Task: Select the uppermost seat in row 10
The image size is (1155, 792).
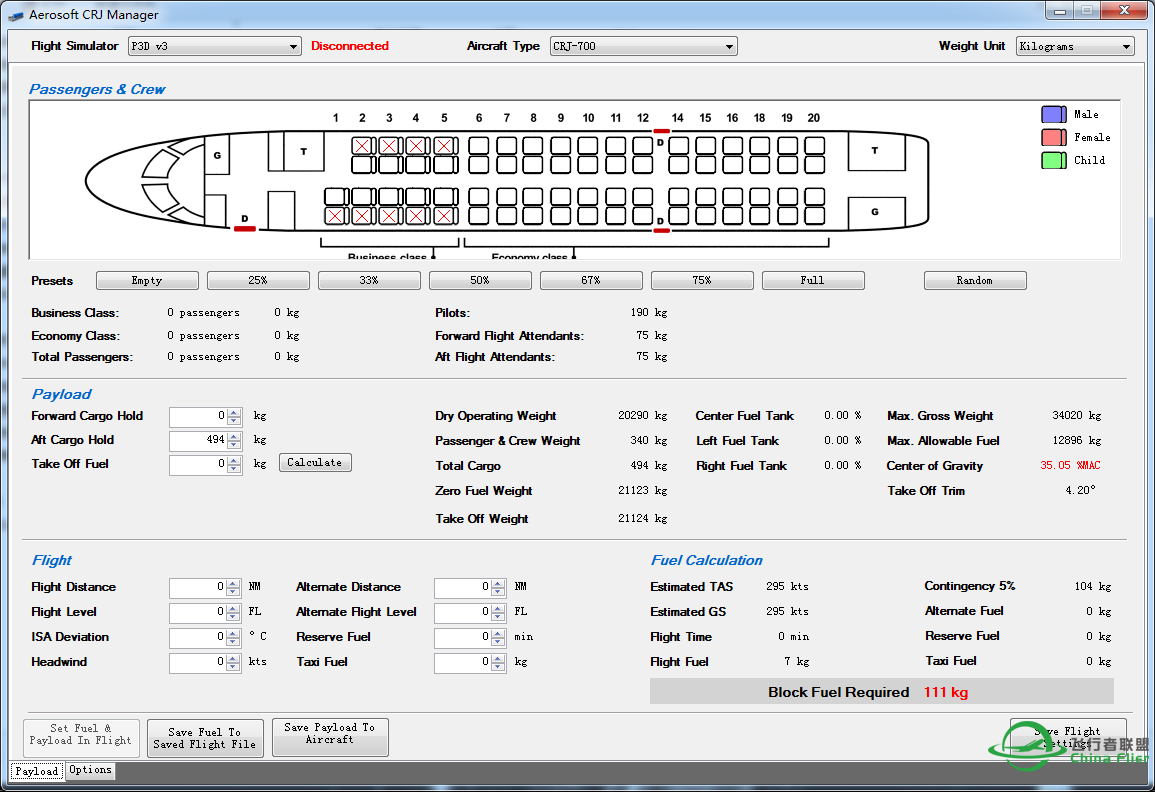Action: (588, 145)
